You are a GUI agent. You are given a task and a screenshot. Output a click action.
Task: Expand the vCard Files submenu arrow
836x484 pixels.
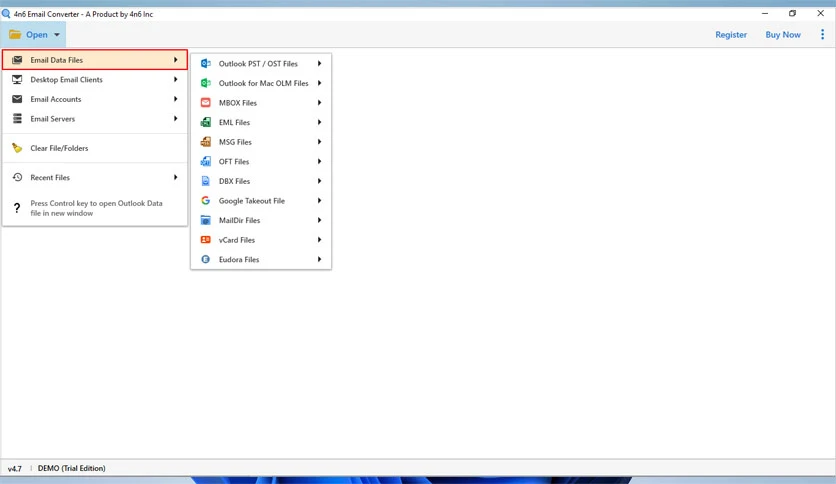[x=319, y=240]
